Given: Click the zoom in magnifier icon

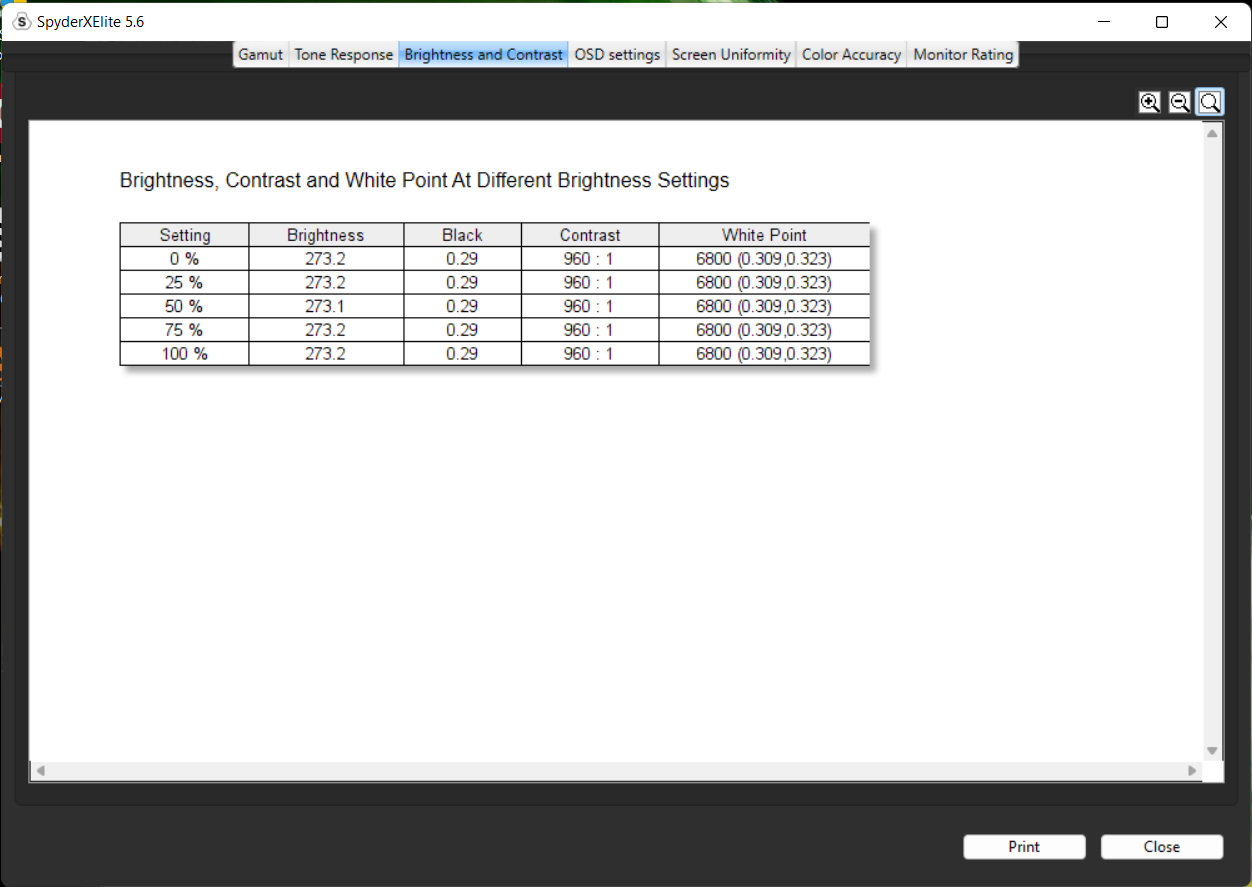Looking at the screenshot, I should 1150,102.
